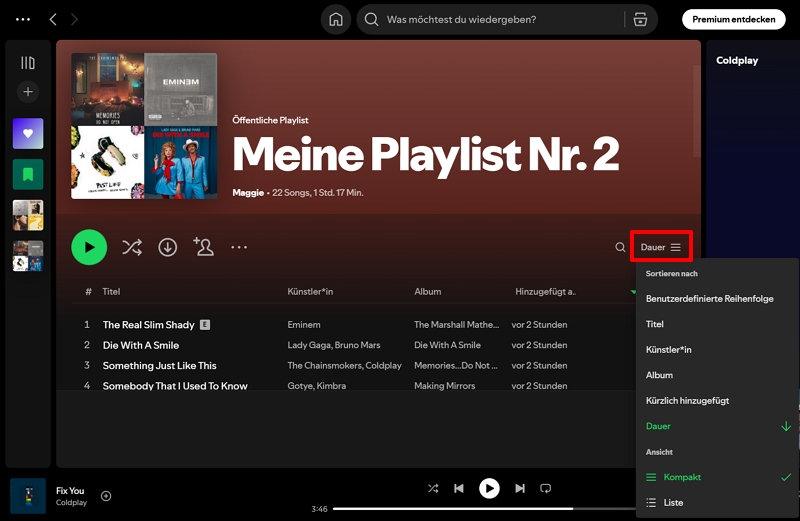The image size is (800, 521).
Task: Click the playlist cover collage image
Action: (144, 126)
